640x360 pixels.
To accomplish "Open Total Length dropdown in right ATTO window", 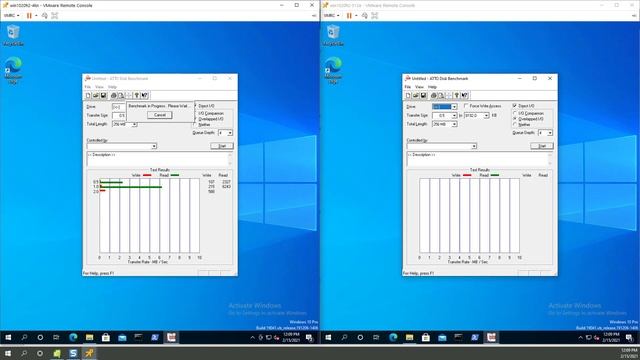I will click(x=454, y=124).
